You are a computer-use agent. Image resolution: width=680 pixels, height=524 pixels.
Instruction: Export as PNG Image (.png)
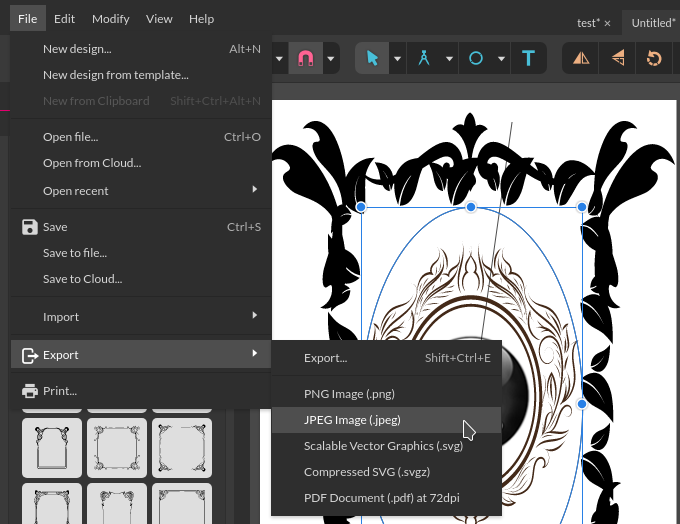(x=386, y=394)
